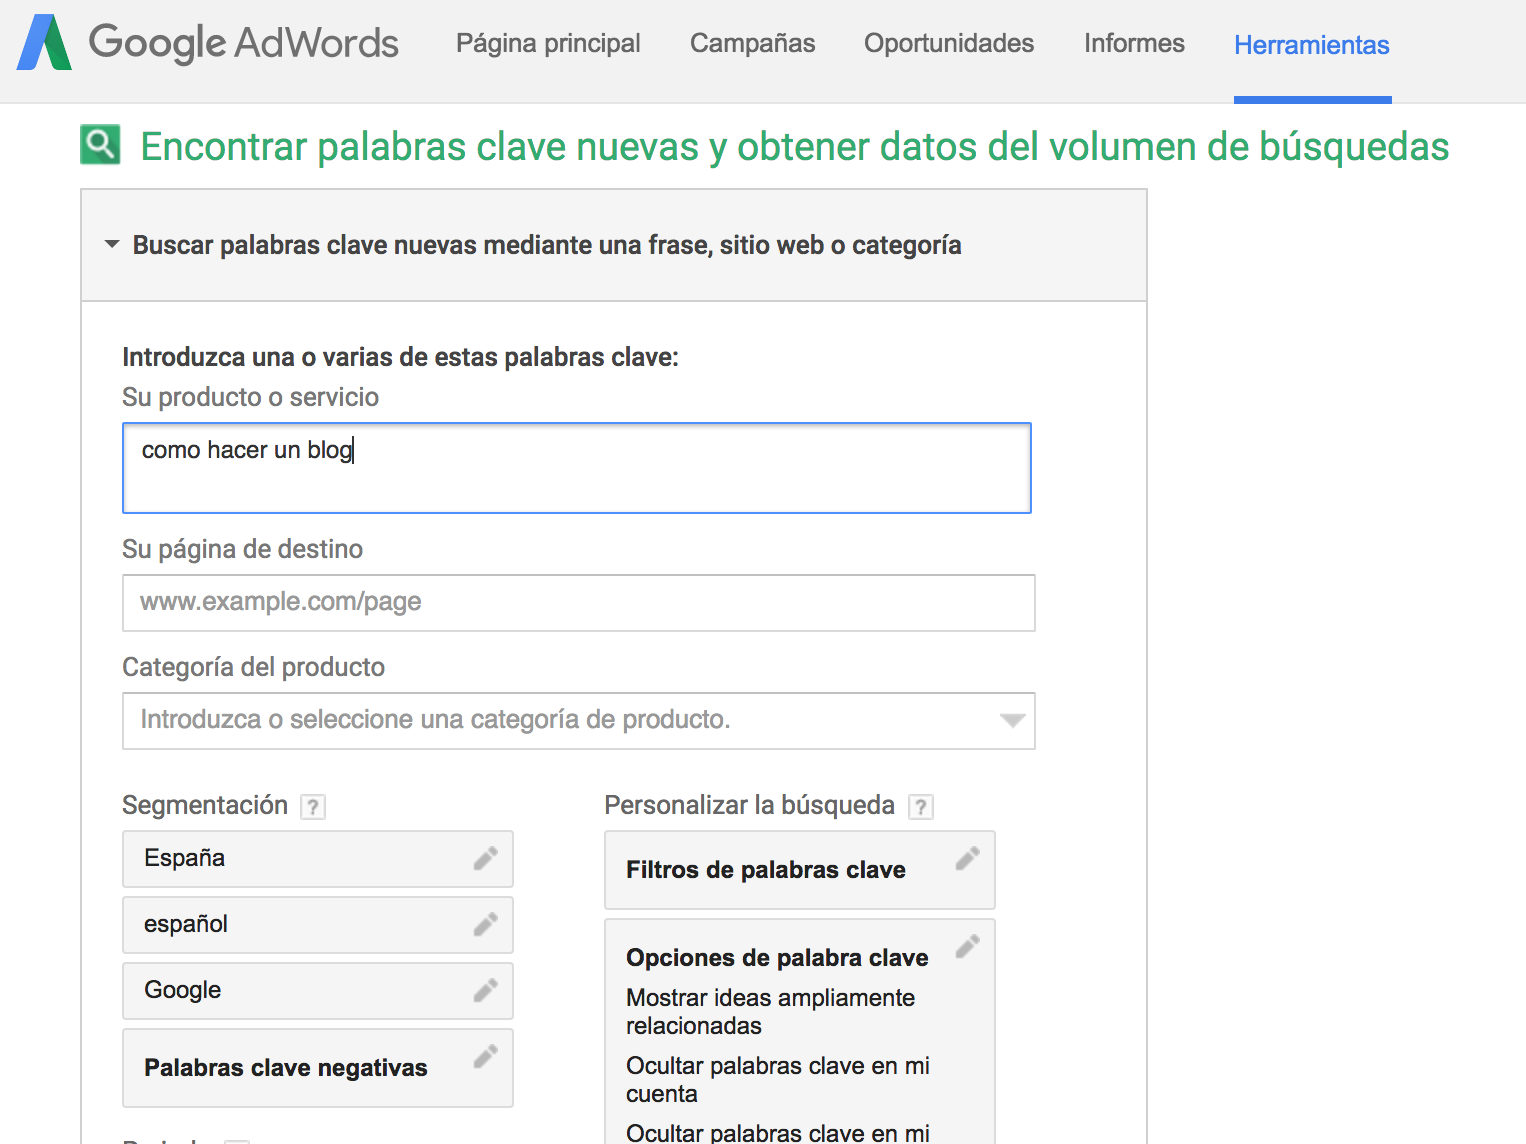Image resolution: width=1526 pixels, height=1144 pixels.
Task: Open the Informes tab
Action: (1134, 43)
